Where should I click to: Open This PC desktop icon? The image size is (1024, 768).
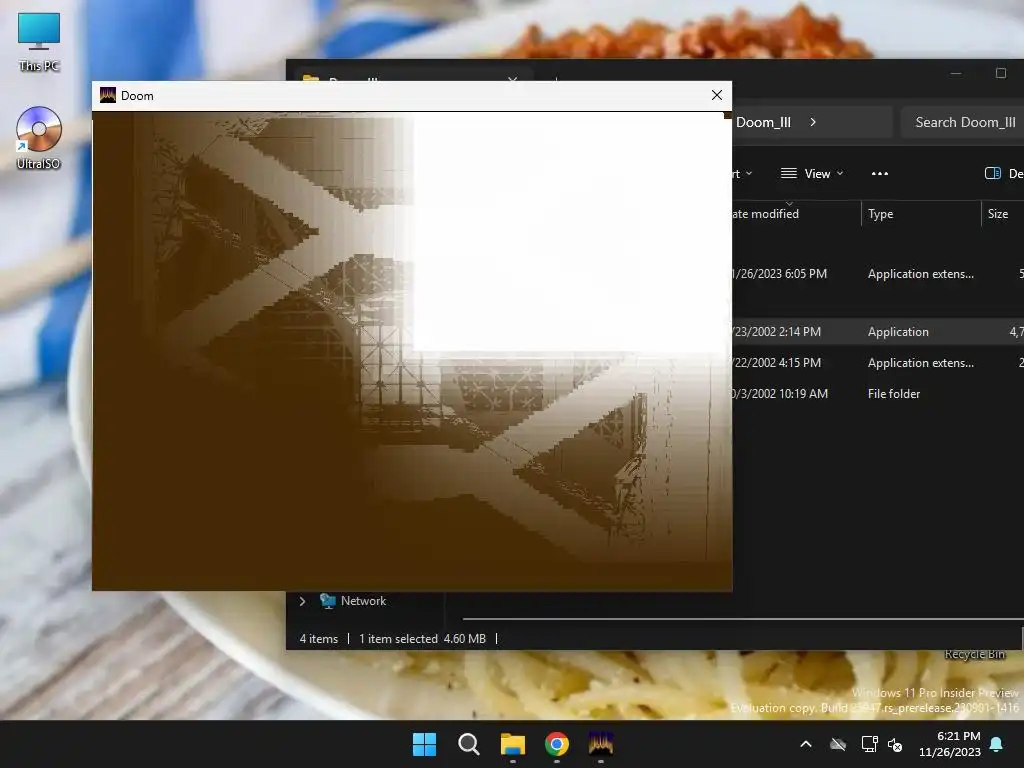39,42
